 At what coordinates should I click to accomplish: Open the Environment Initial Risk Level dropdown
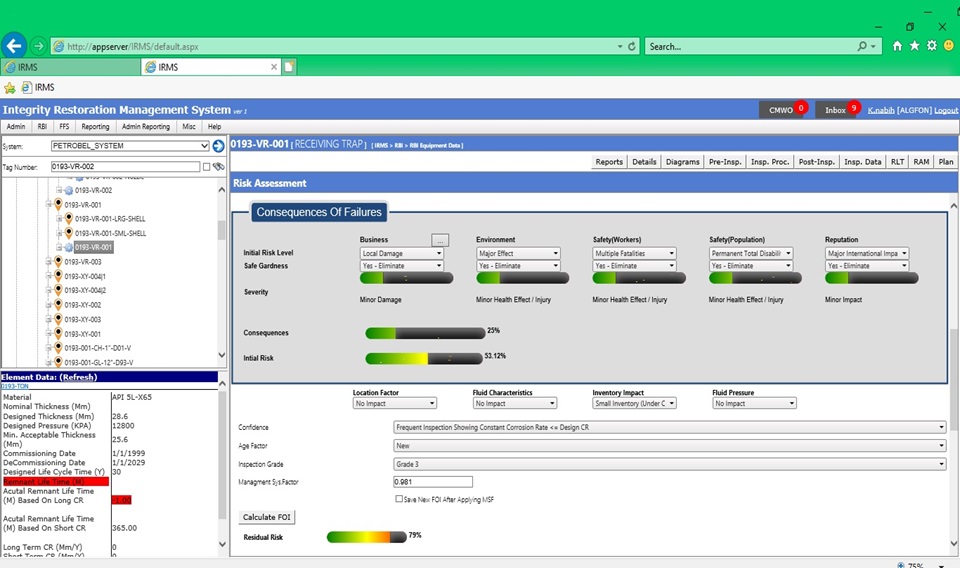517,254
